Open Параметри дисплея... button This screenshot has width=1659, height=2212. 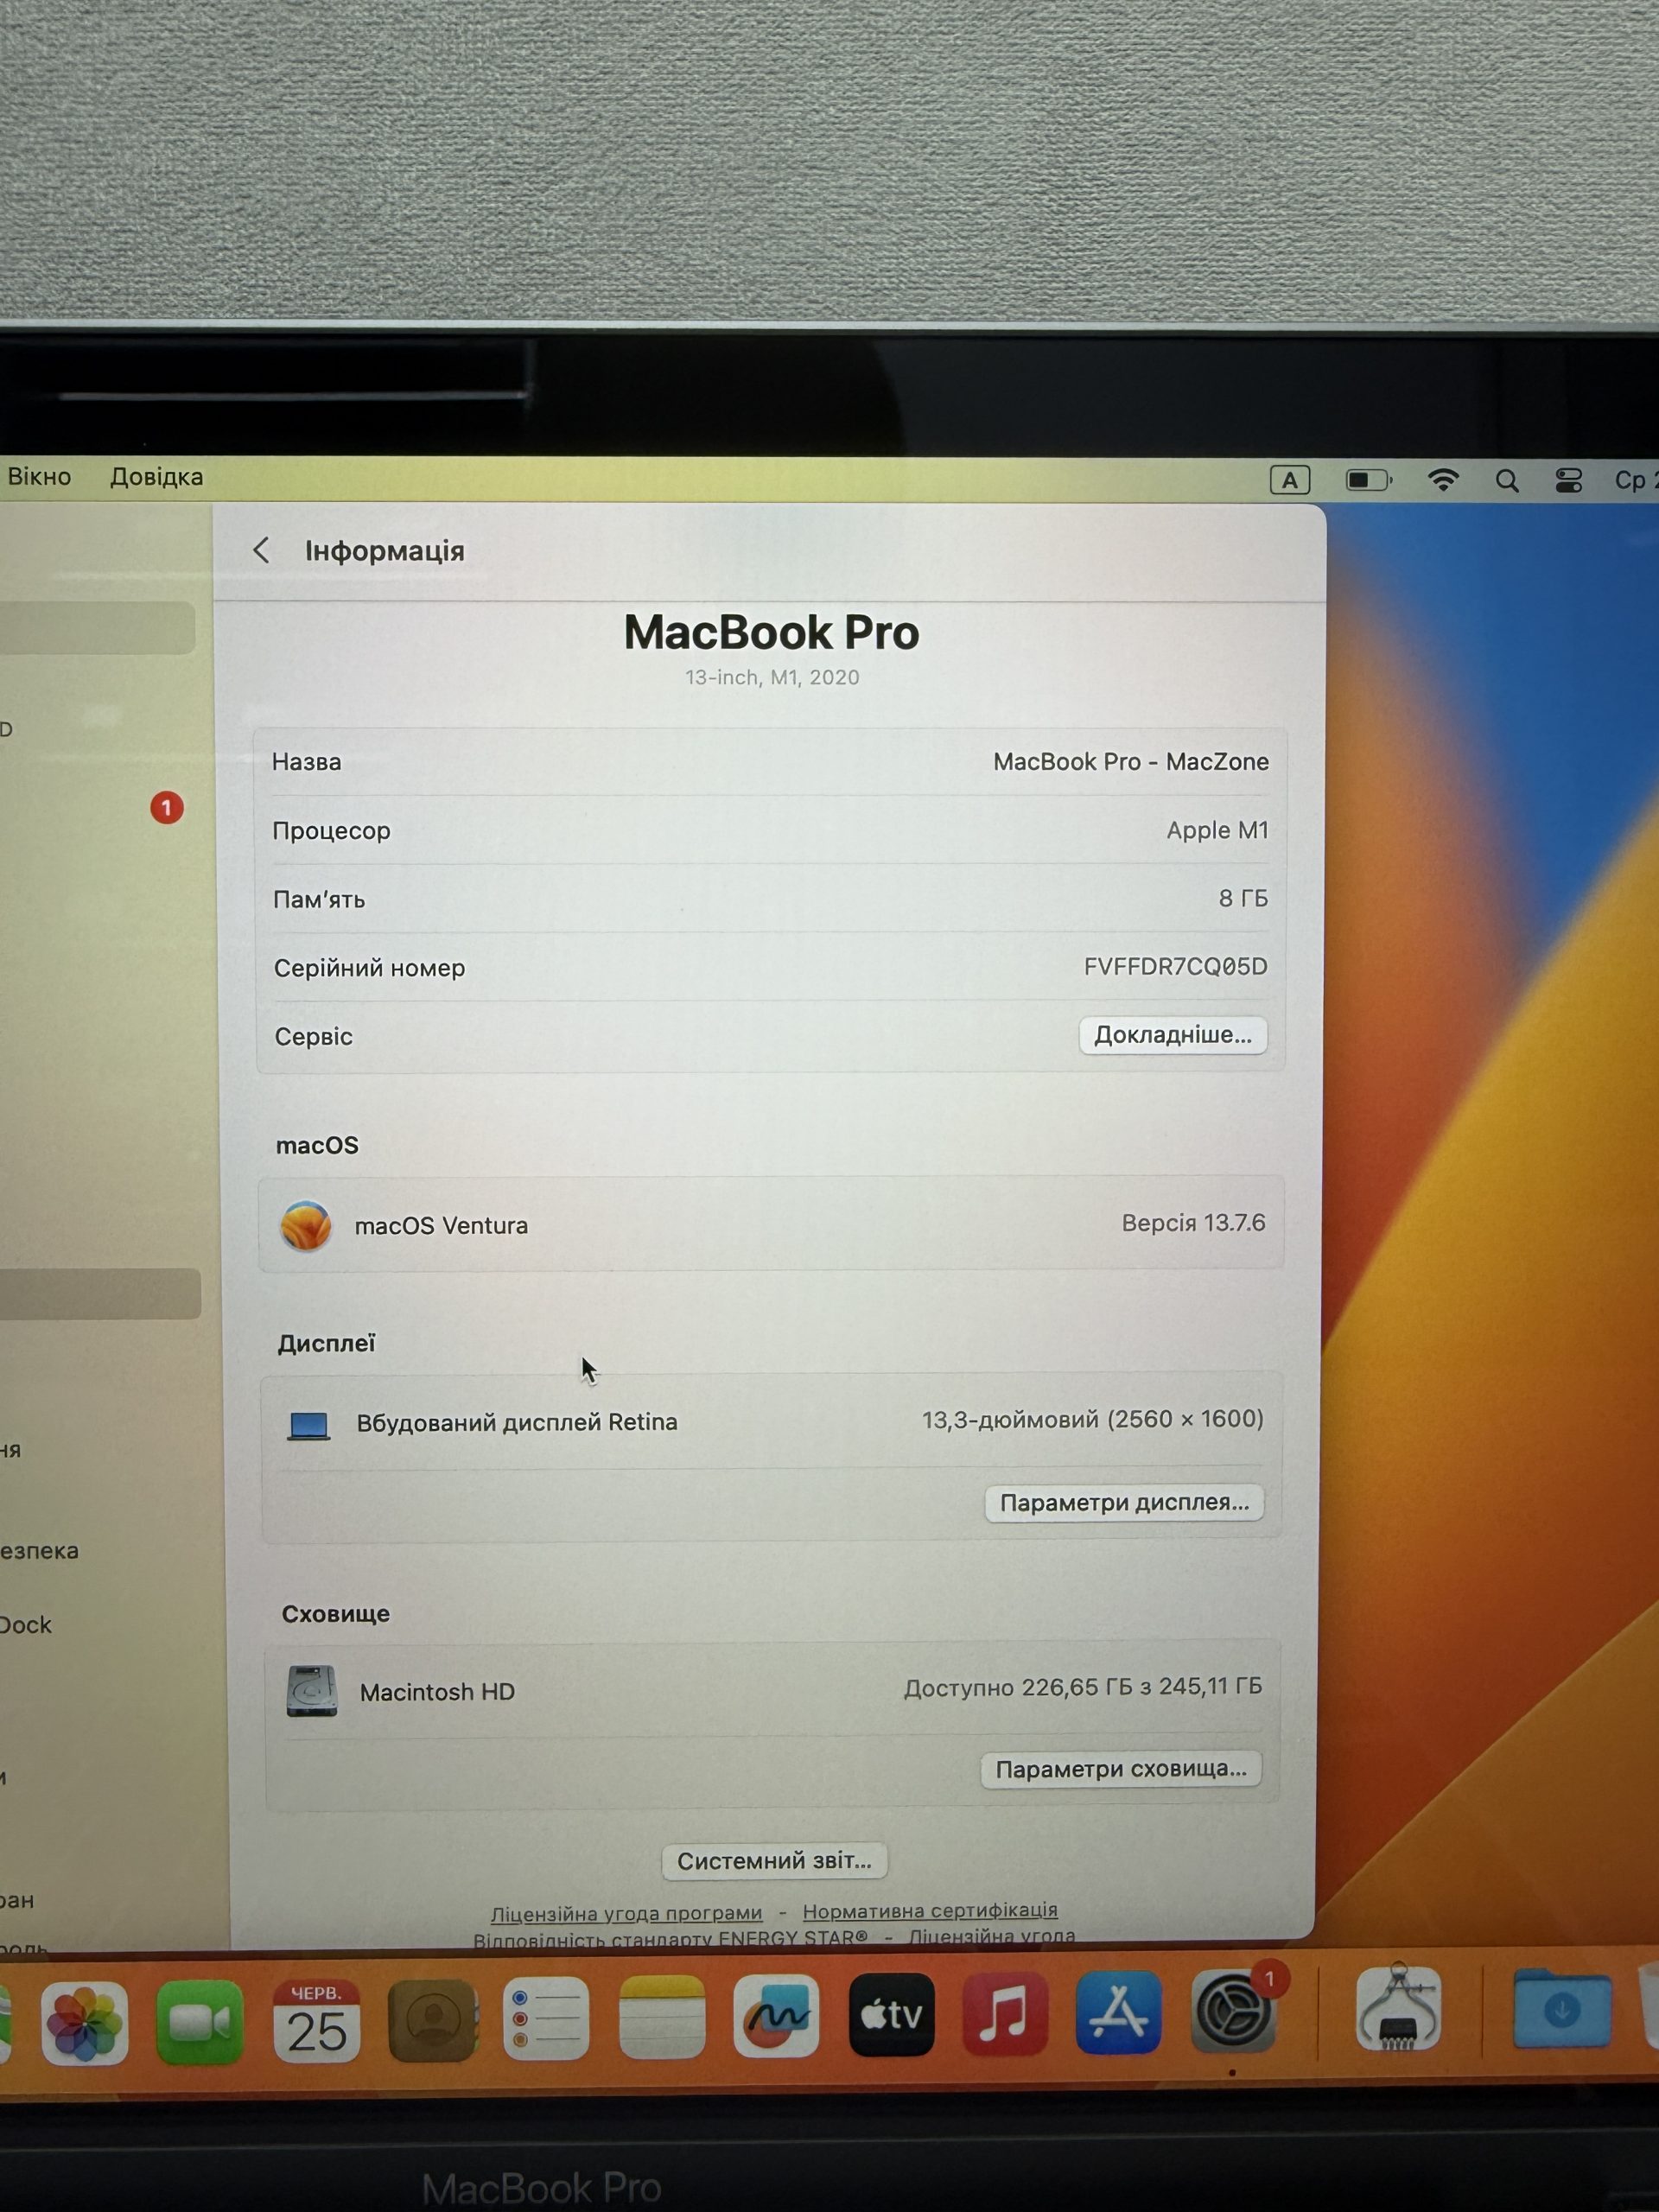[x=1124, y=1503]
